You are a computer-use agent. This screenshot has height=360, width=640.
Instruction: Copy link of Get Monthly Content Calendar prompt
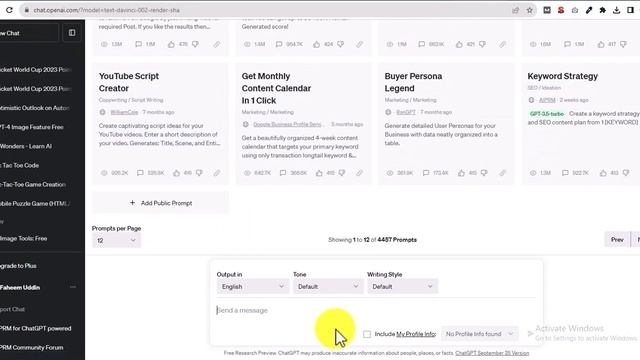click(x=359, y=173)
